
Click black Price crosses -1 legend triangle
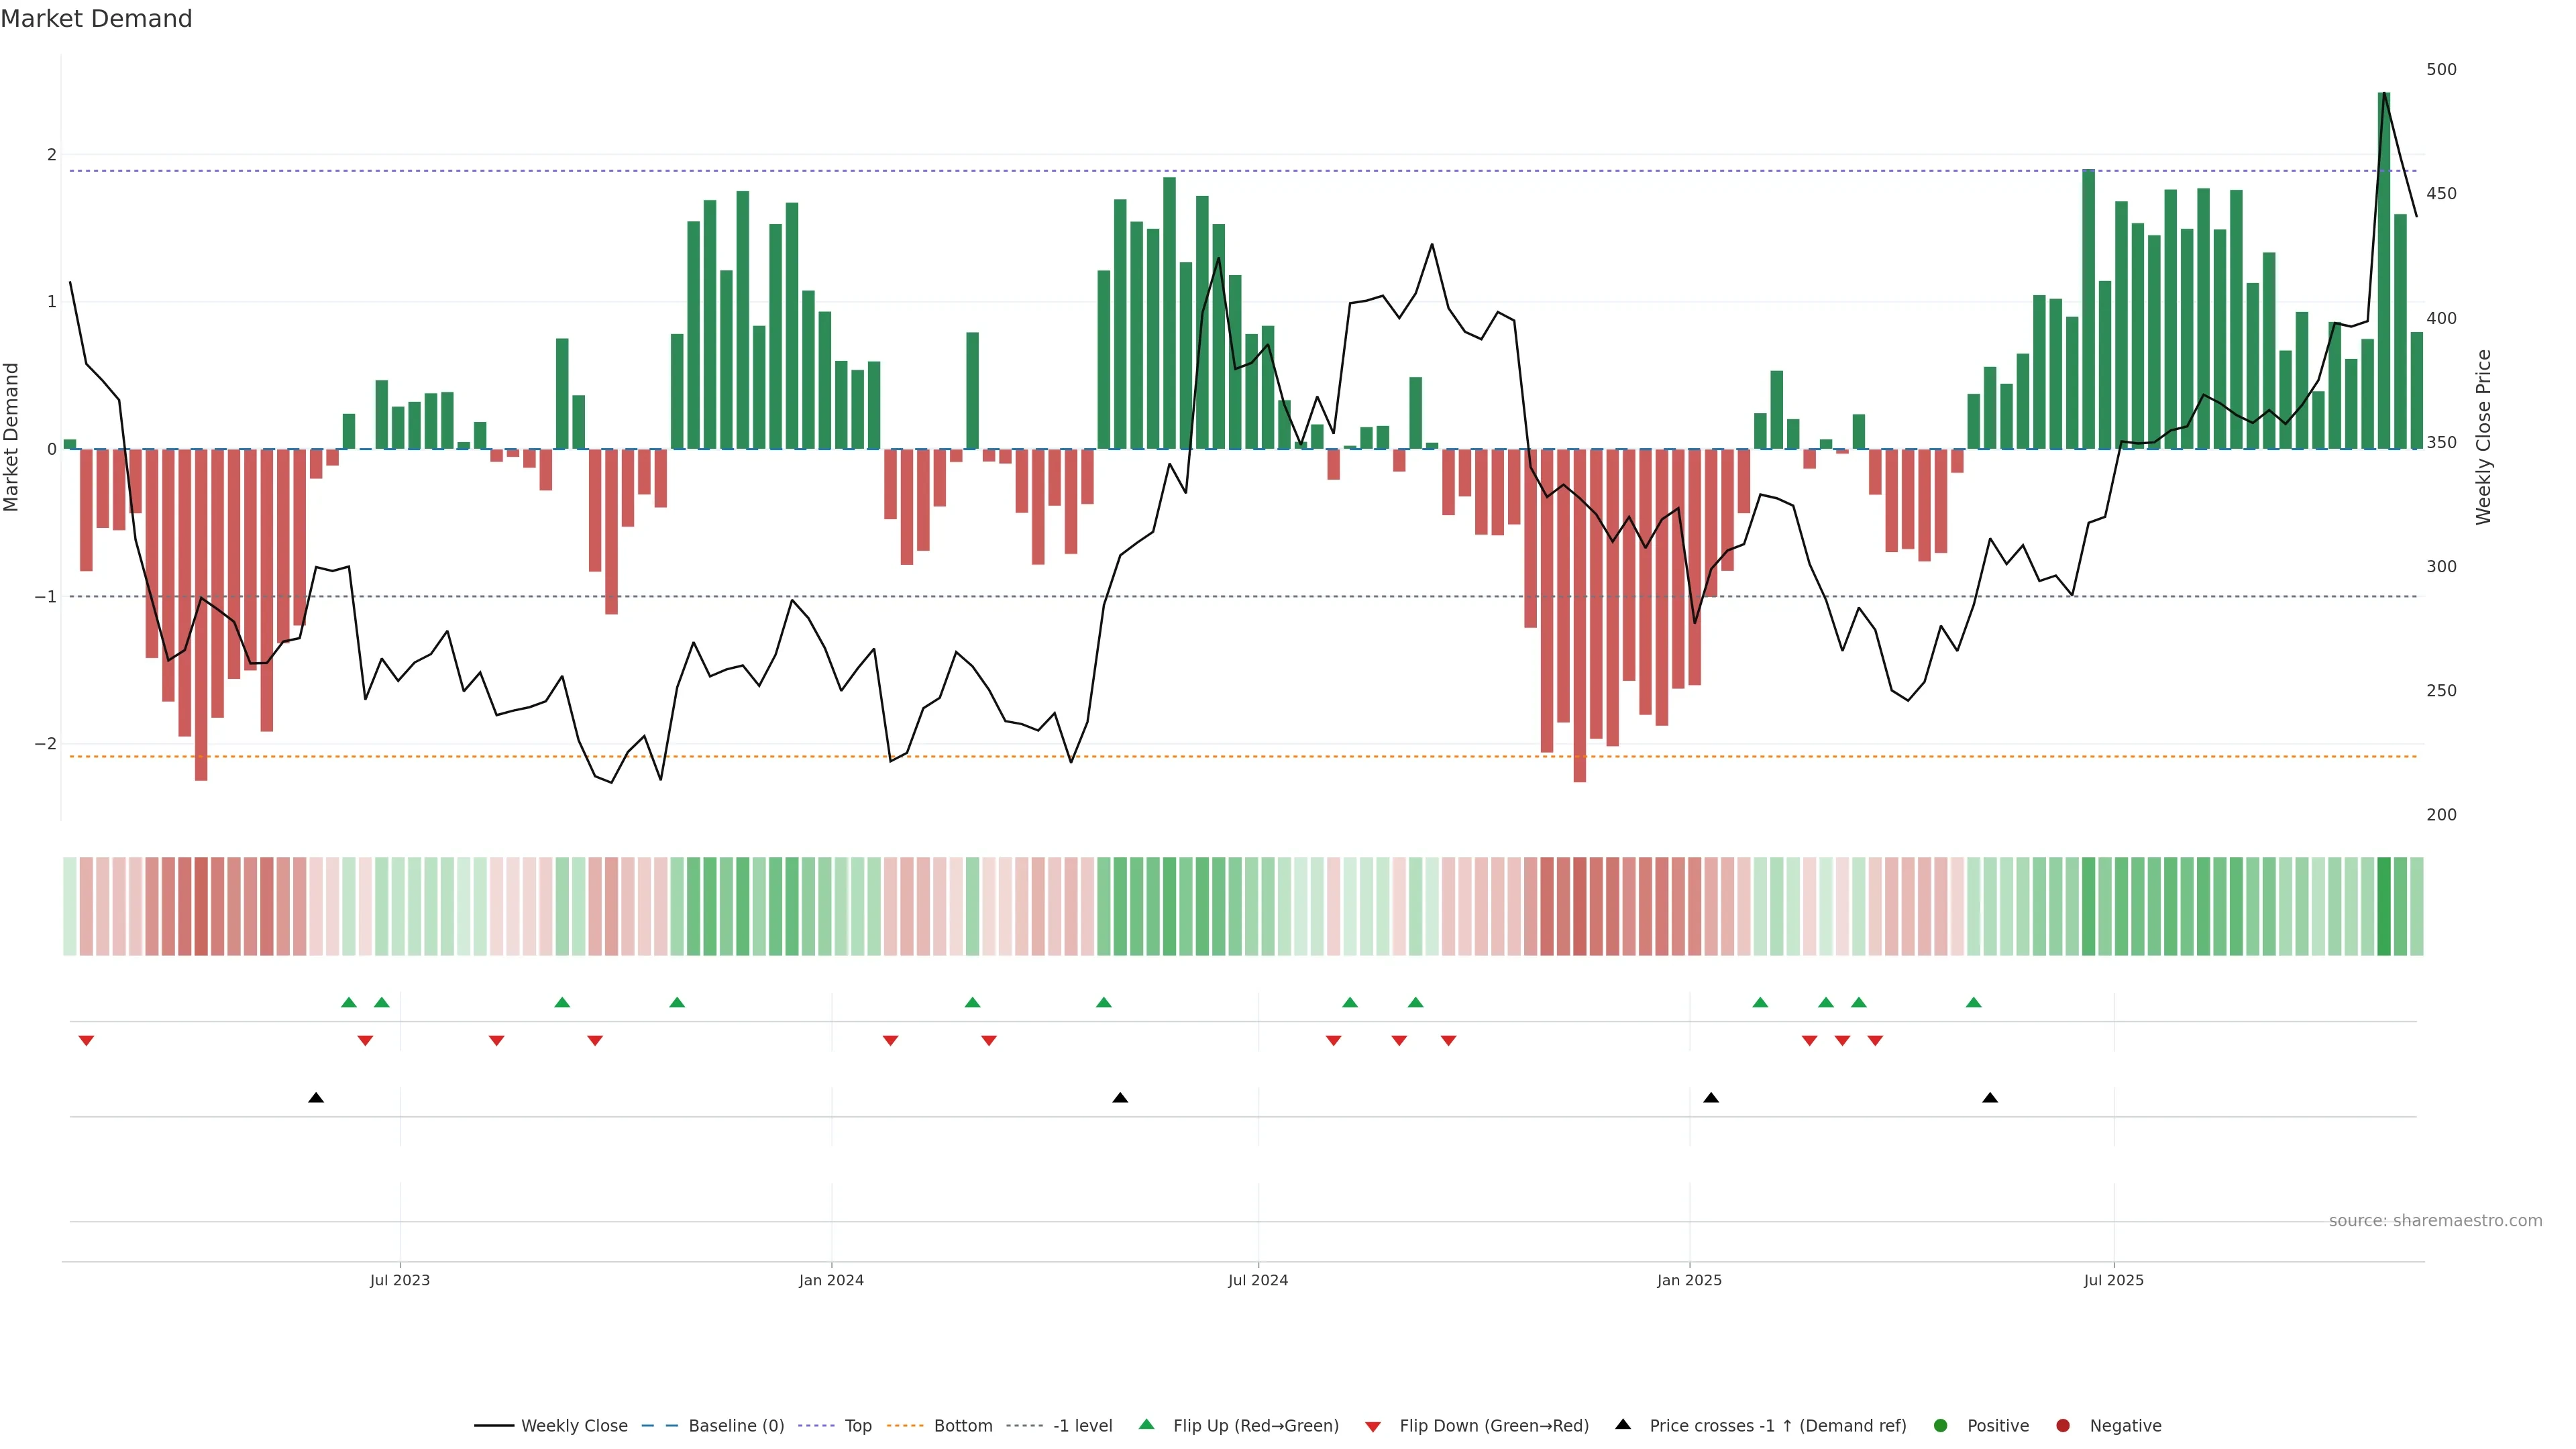[x=1623, y=1424]
